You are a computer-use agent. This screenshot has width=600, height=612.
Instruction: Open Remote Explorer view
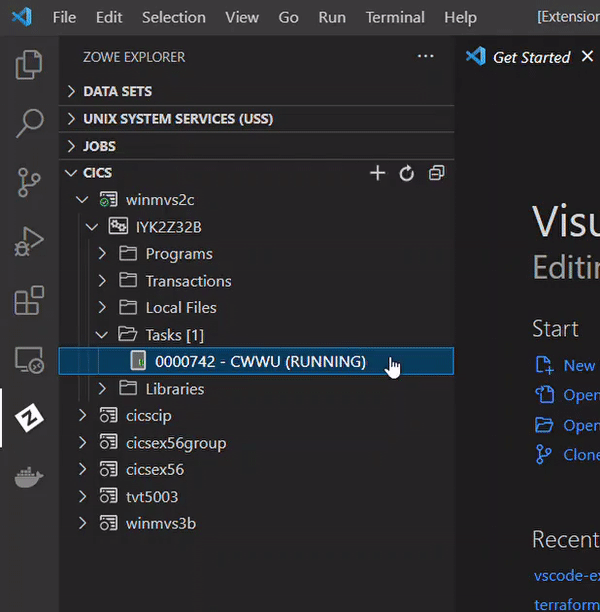click(29, 359)
